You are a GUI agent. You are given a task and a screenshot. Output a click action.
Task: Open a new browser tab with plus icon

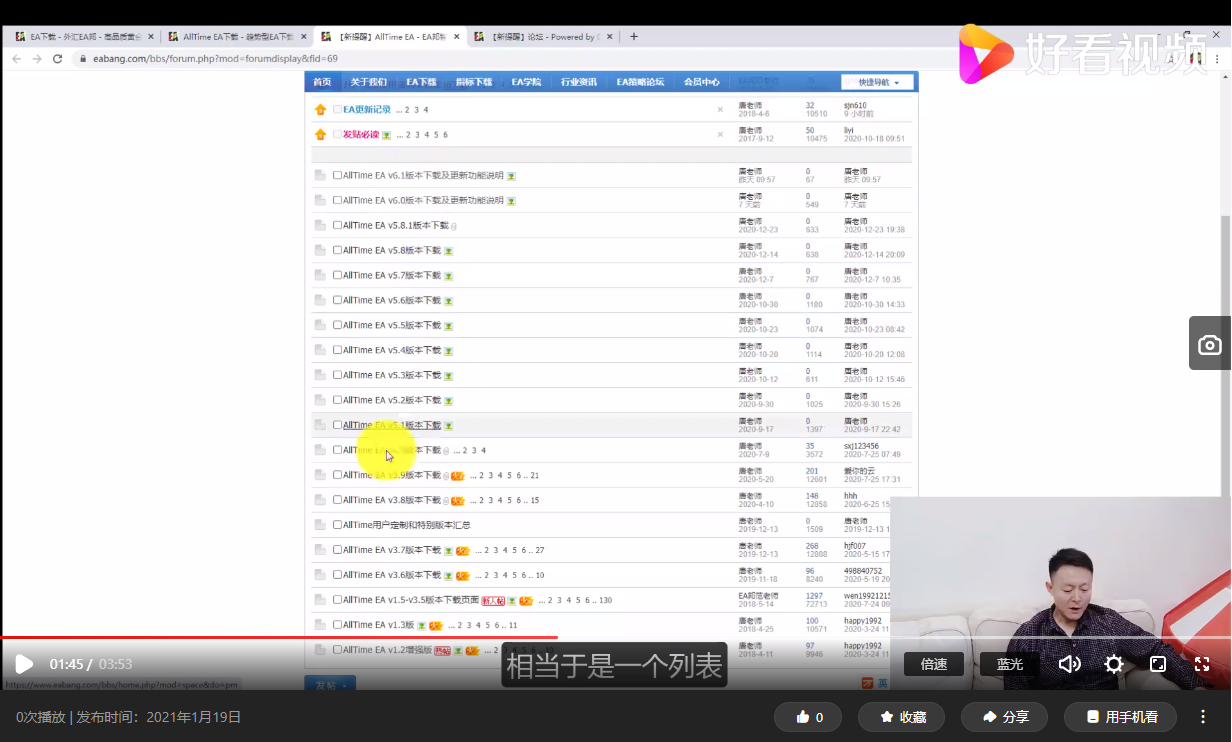[x=634, y=36]
